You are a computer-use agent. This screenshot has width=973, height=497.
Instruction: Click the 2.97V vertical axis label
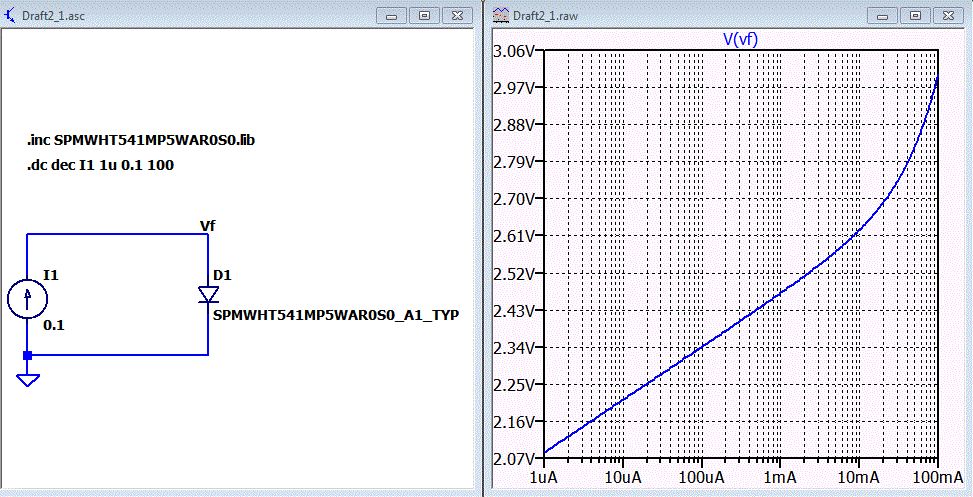pos(514,87)
